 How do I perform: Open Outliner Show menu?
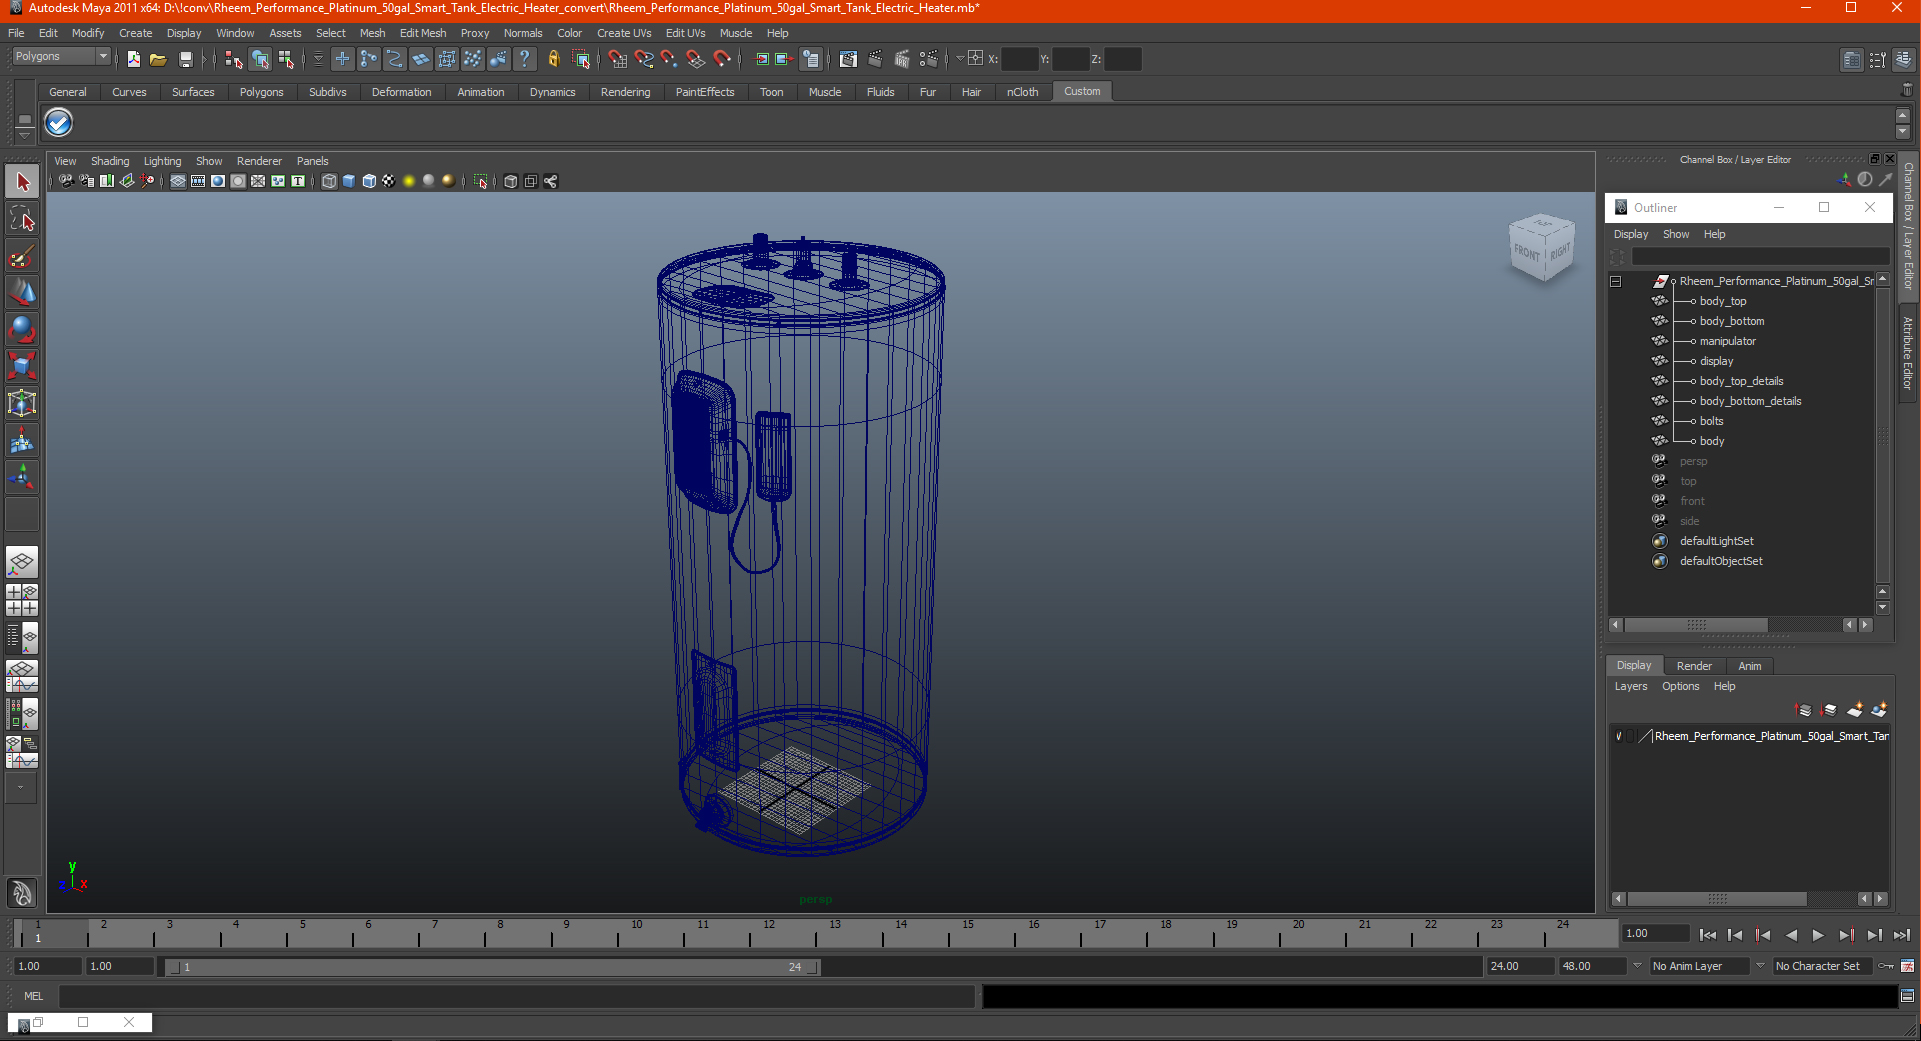click(x=1676, y=235)
